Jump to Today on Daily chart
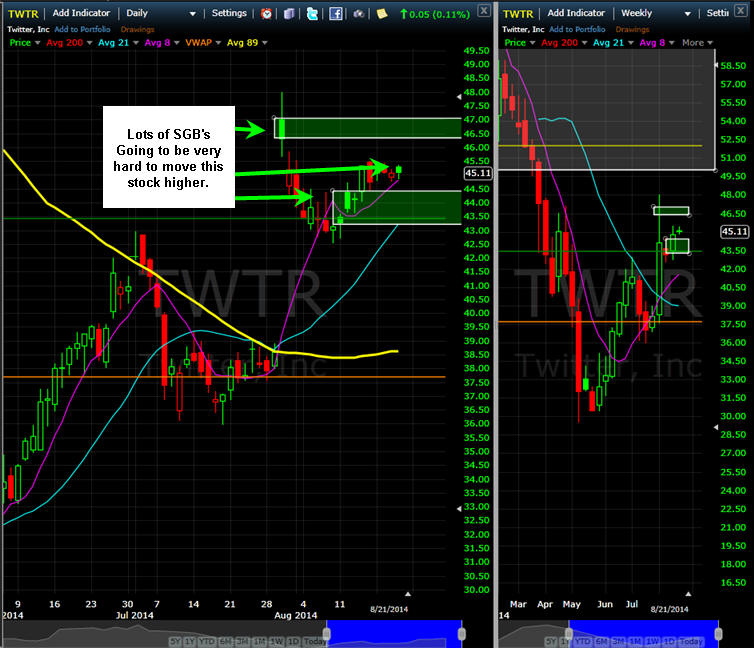Viewport: 754px width, 648px height. click(315, 641)
